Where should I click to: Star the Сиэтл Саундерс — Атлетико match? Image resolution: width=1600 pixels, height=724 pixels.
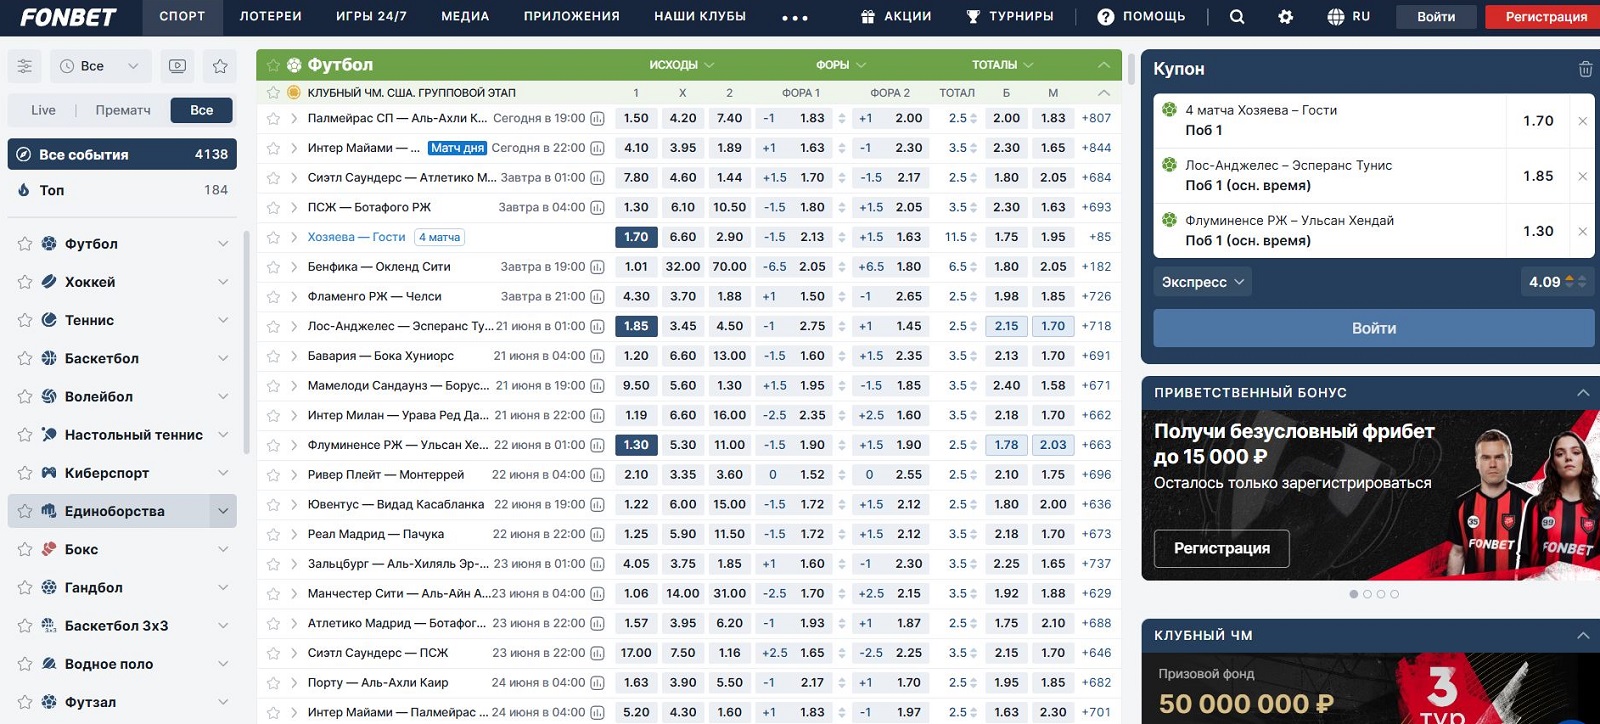click(273, 178)
